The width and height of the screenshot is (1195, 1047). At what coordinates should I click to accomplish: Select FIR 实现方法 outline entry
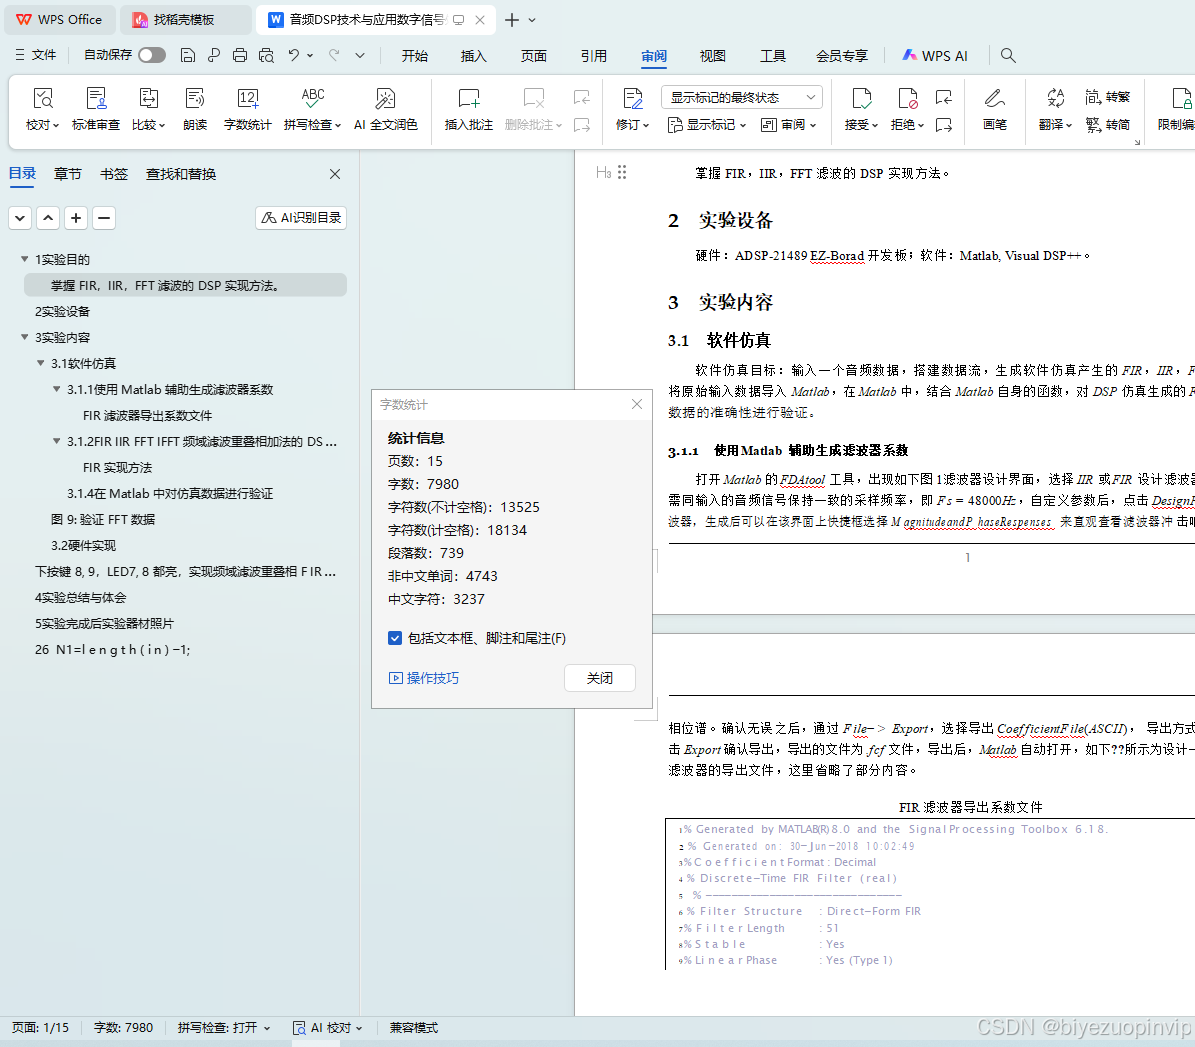(117, 467)
